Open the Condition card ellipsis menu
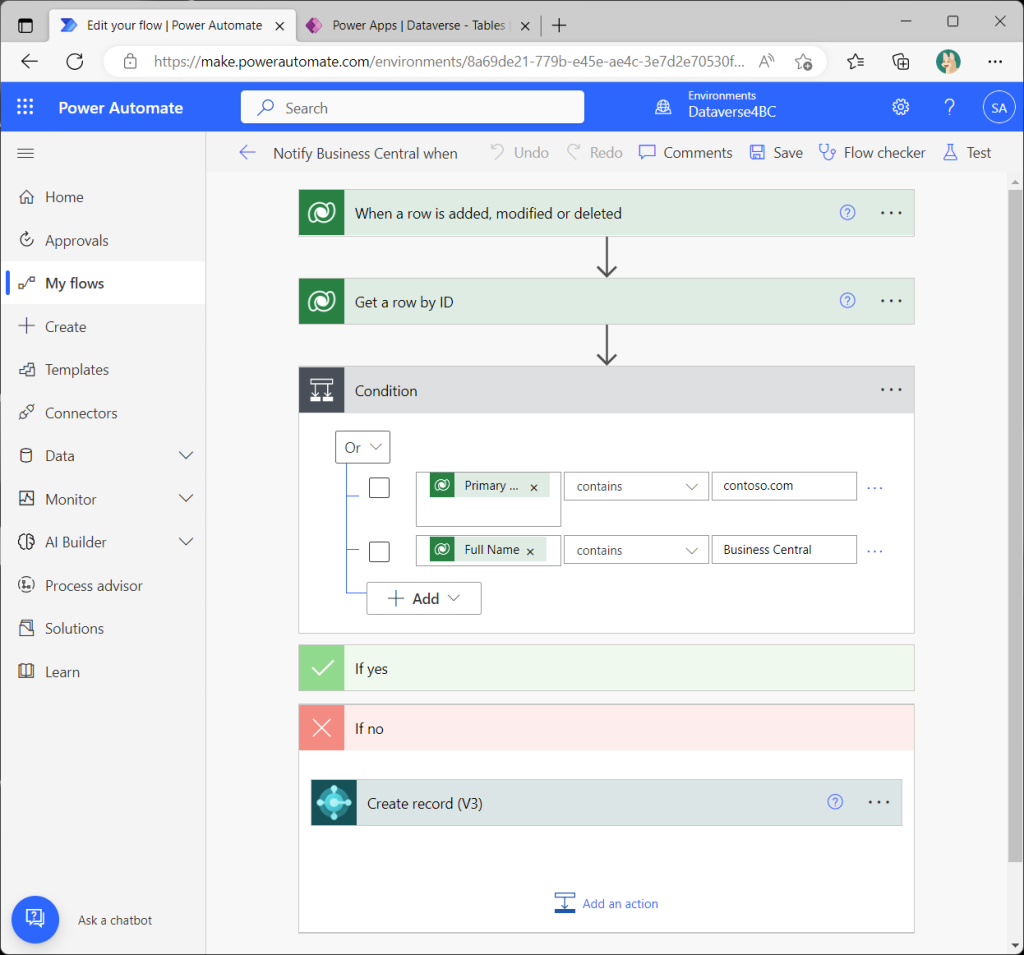 click(x=891, y=390)
